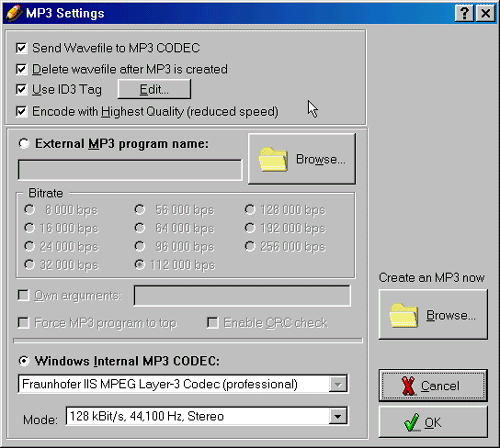Select 192 000 bps bitrate
The width and height of the screenshot is (500, 448).
pos(250,228)
